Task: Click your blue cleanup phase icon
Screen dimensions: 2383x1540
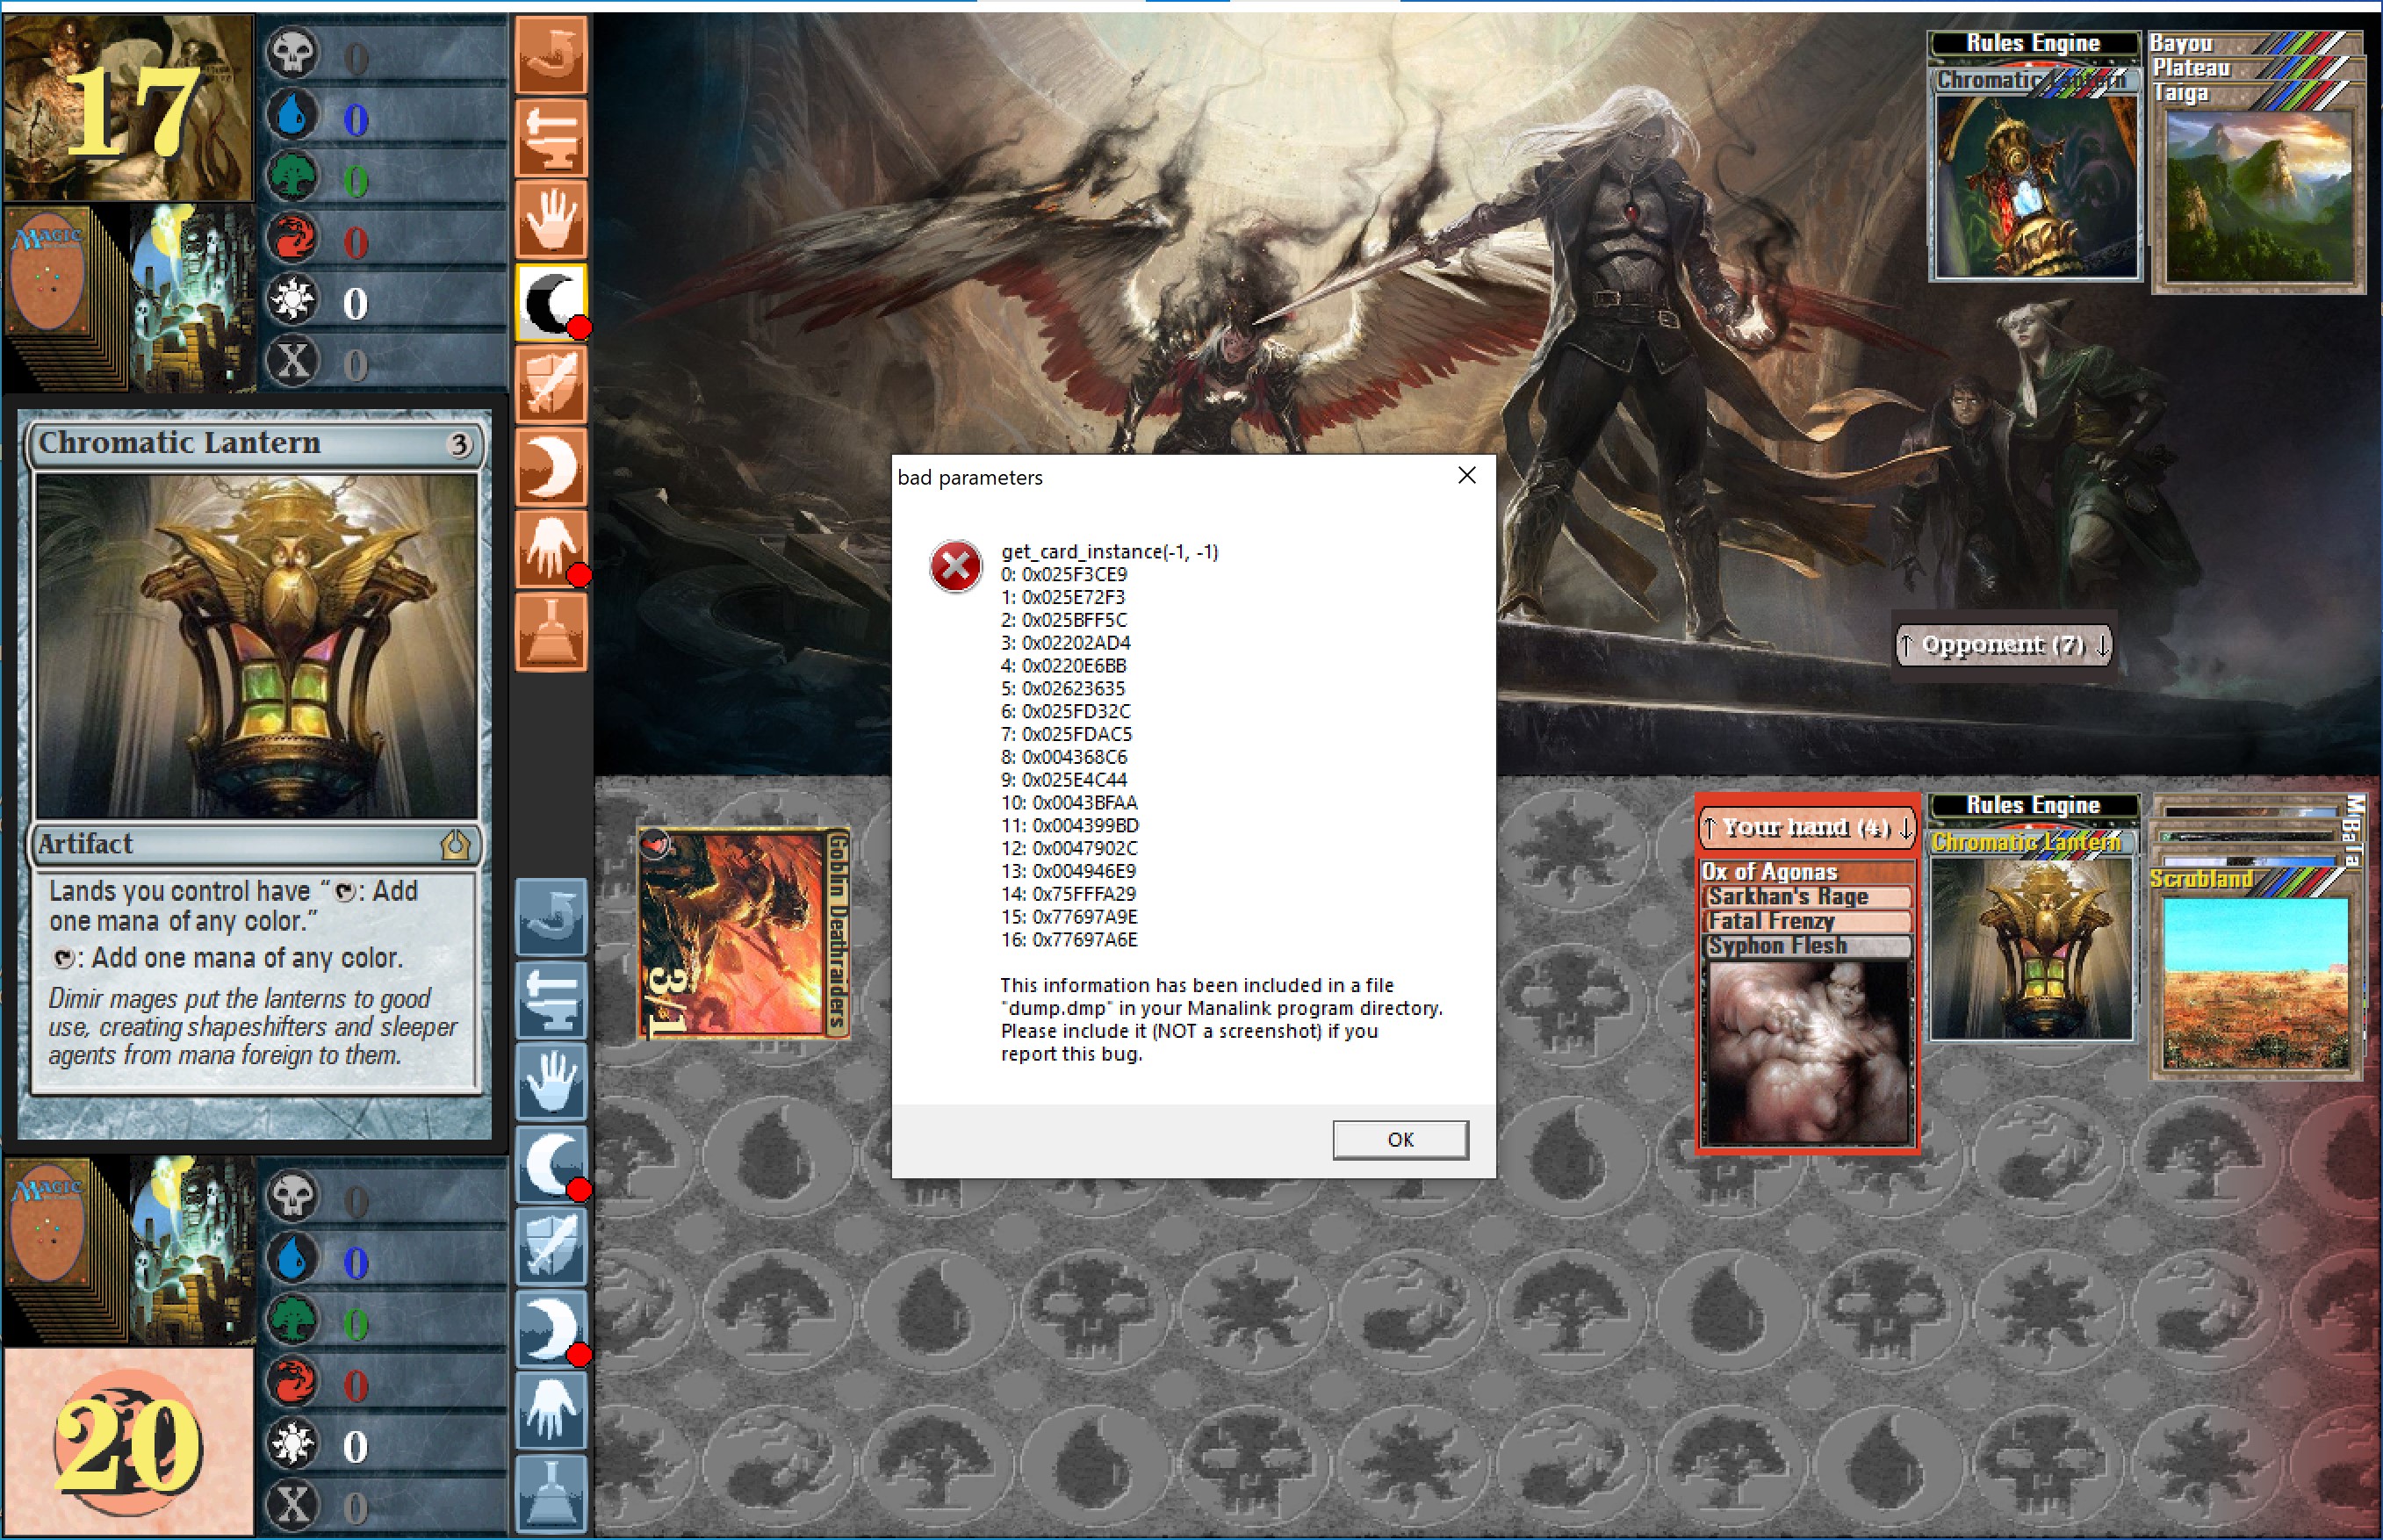Action: pyautogui.click(x=551, y=1494)
